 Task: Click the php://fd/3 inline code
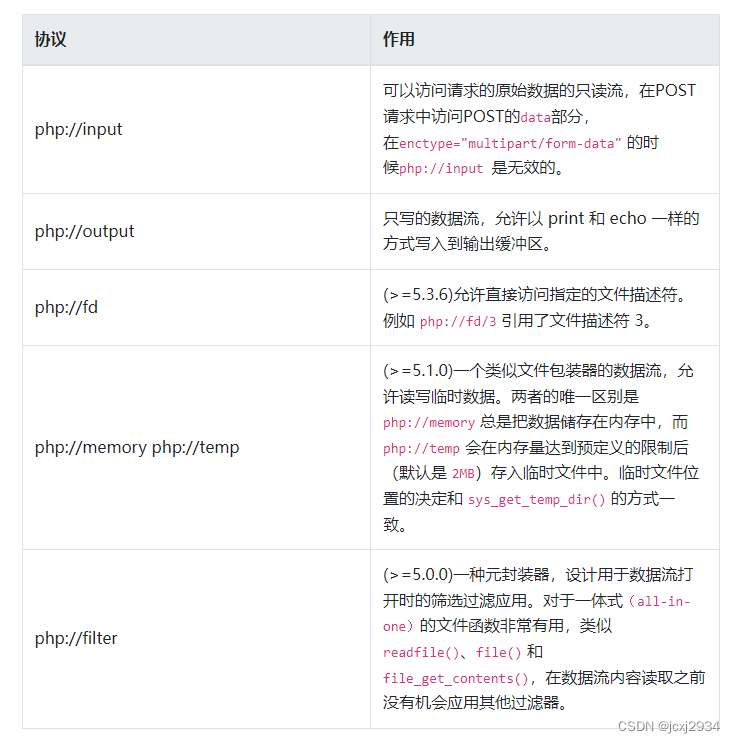tap(458, 322)
